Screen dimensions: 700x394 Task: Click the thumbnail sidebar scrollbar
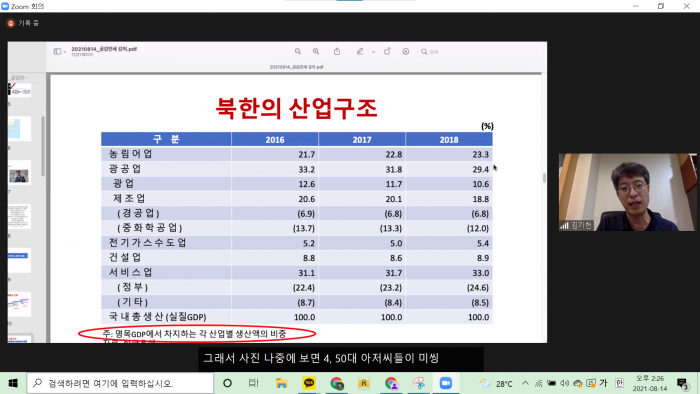(43, 146)
